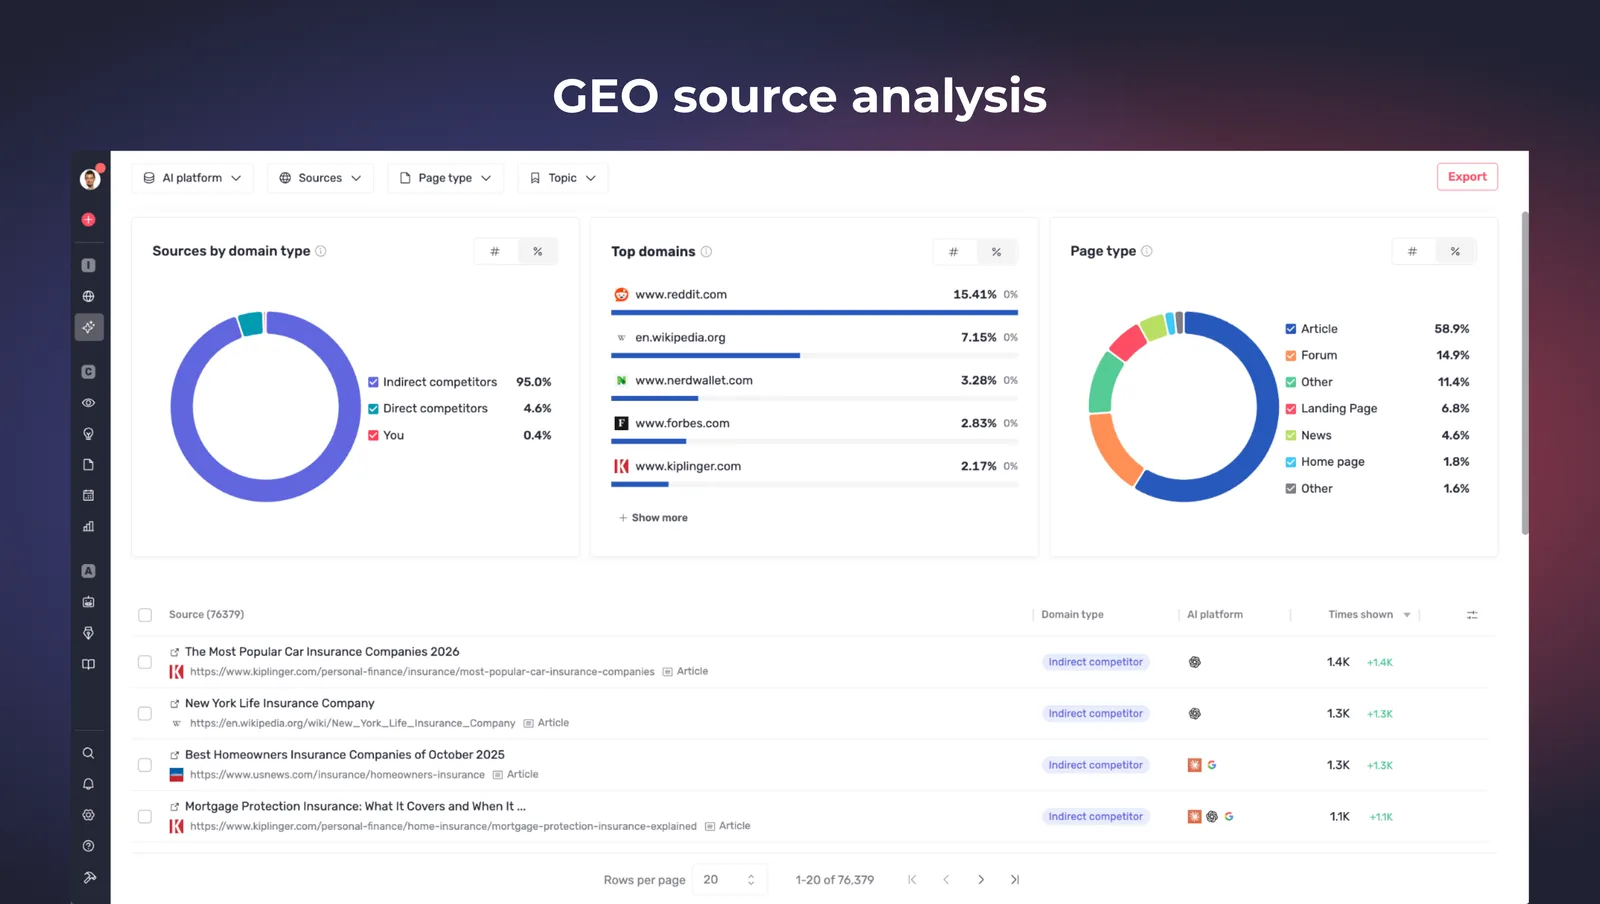The height and width of the screenshot is (904, 1600).
Task: Click info icon beside Sources by domain type
Action: 321,251
